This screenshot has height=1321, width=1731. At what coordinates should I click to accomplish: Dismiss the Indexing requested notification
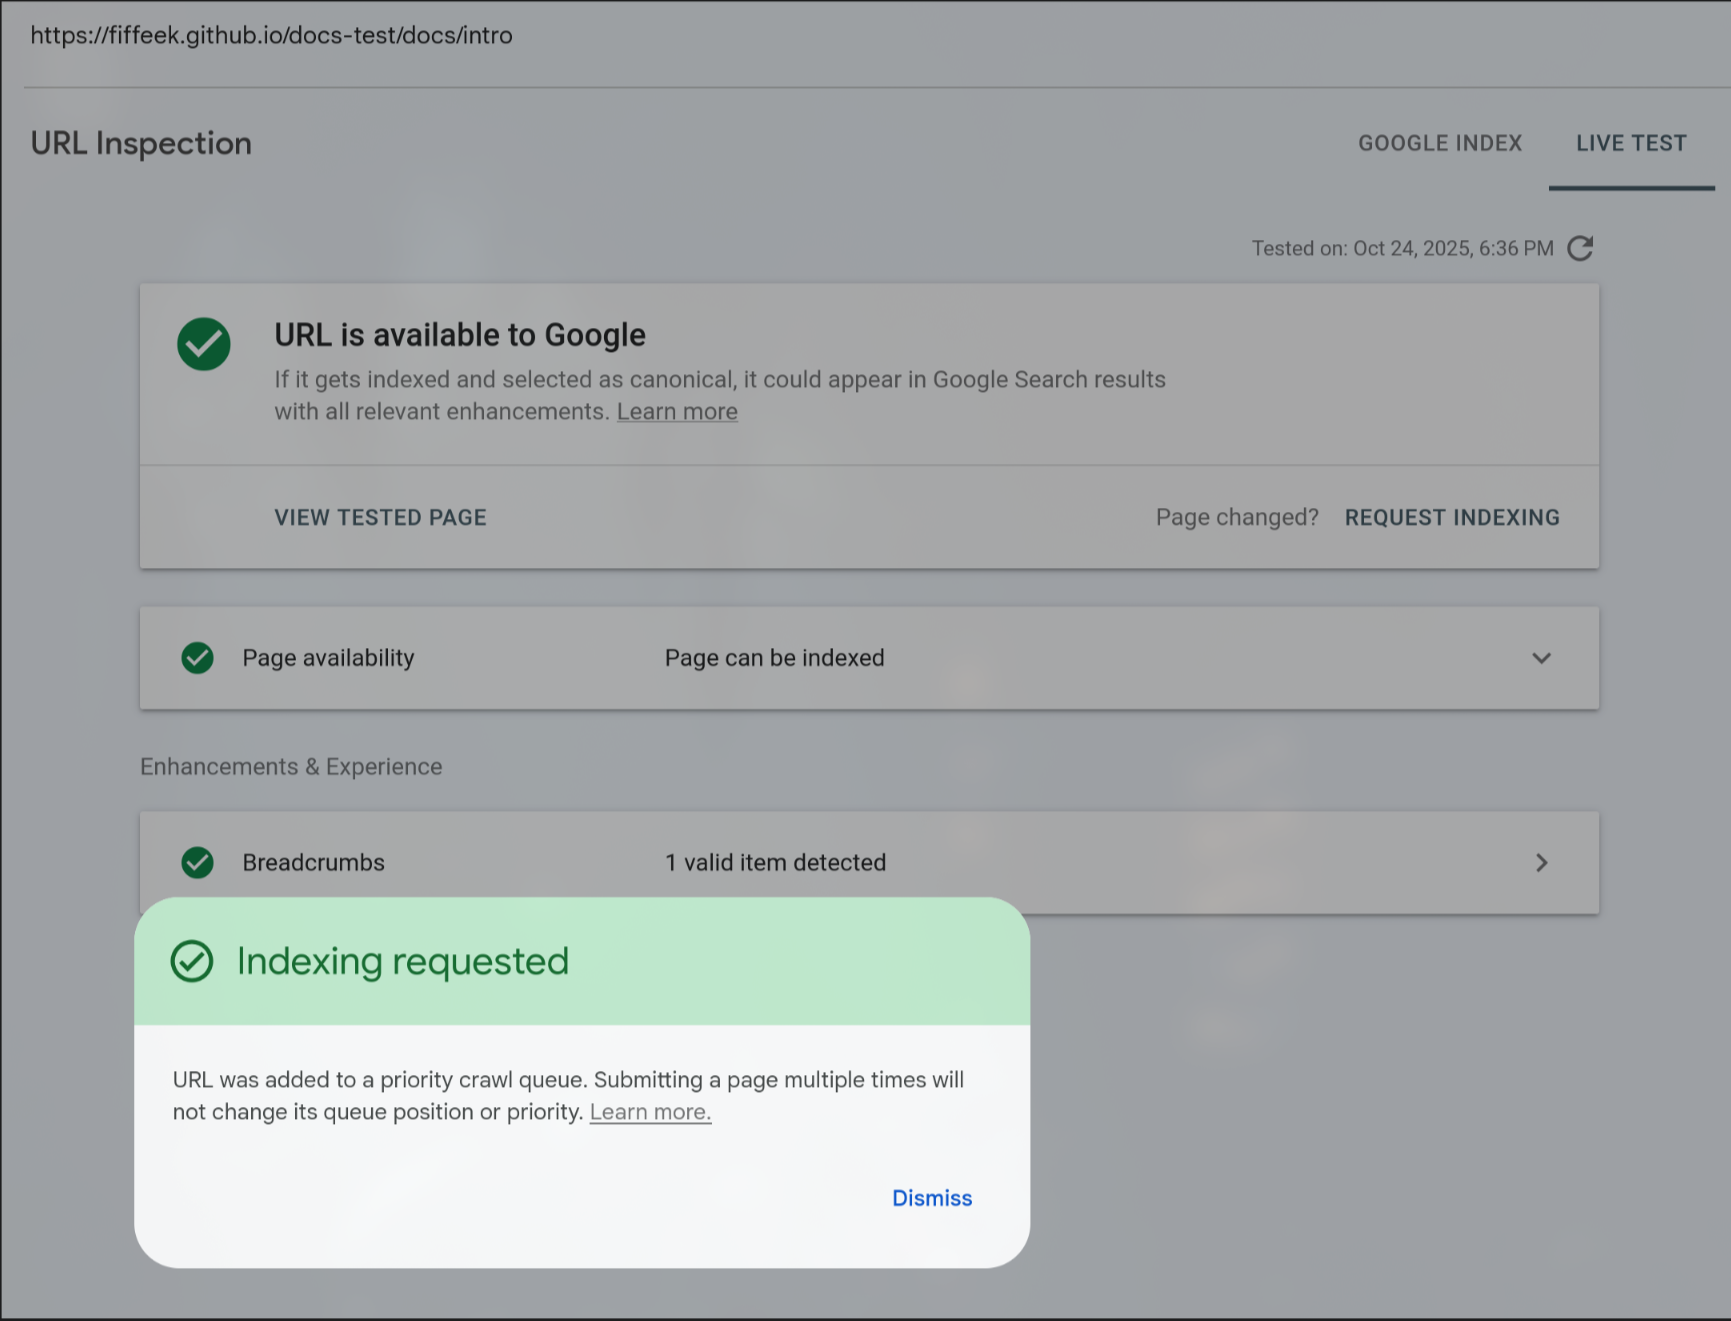click(931, 1198)
